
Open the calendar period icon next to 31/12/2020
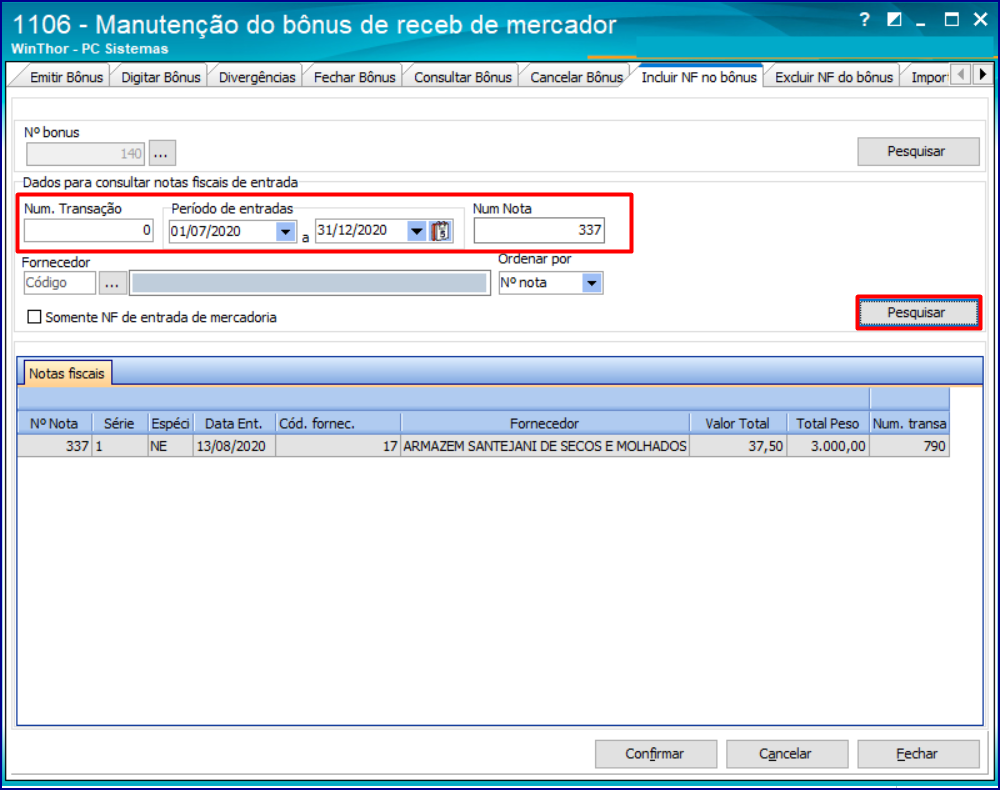(x=441, y=231)
